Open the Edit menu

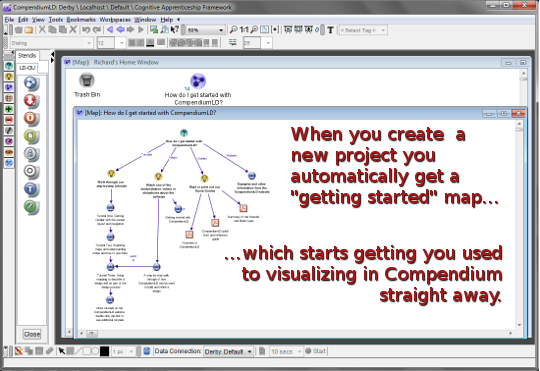[x=23, y=20]
